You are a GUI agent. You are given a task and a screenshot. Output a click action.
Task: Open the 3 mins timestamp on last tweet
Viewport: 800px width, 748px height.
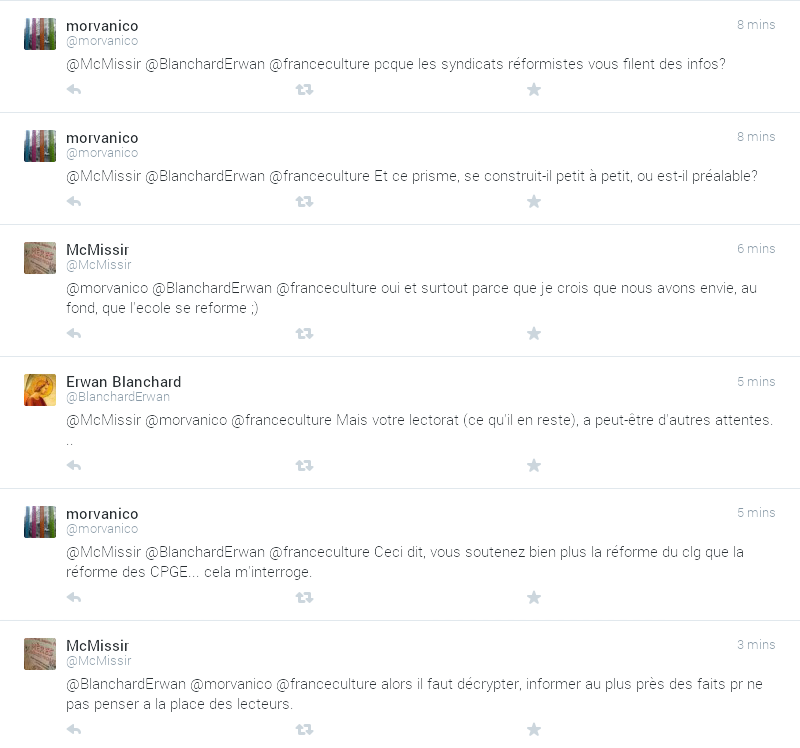pyautogui.click(x=756, y=644)
